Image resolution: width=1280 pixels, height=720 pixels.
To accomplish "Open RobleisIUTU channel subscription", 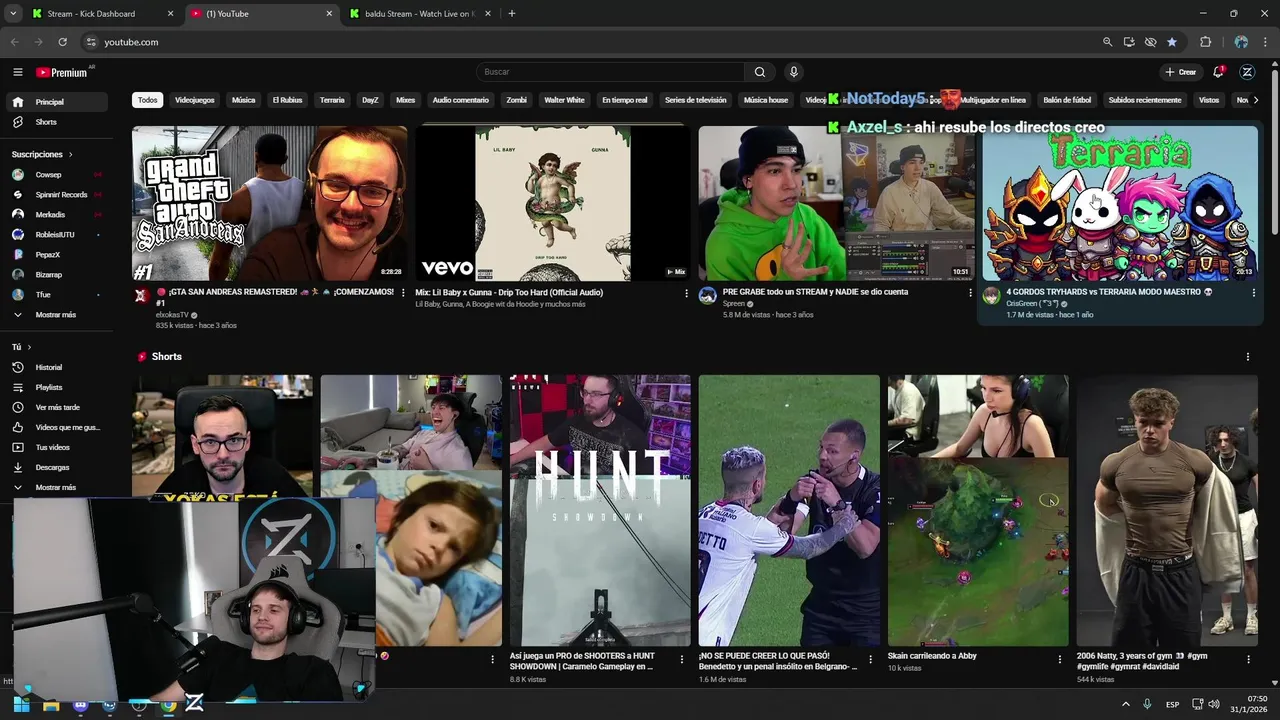I will 56,235.
